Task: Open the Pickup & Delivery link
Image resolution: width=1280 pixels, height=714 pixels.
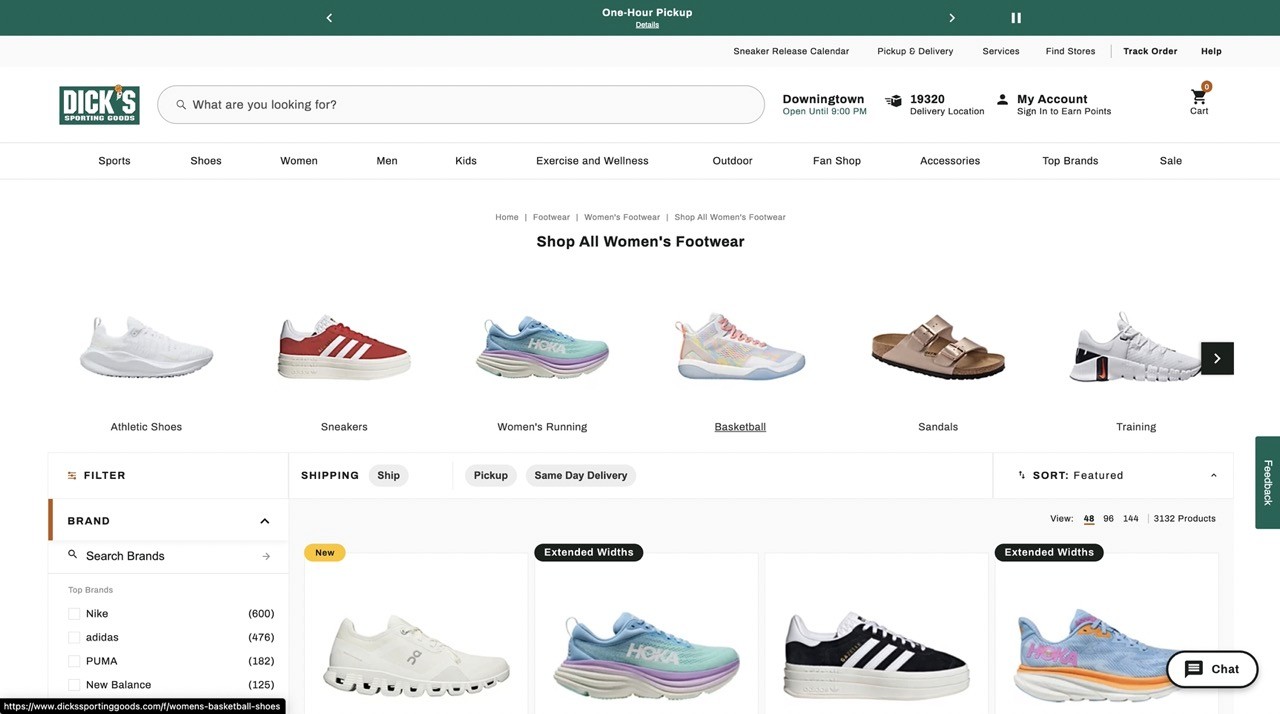Action: (915, 51)
